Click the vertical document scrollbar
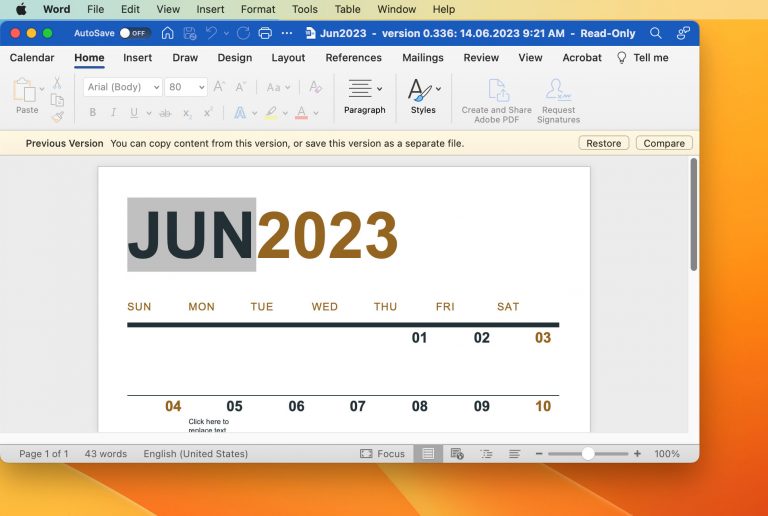 693,215
